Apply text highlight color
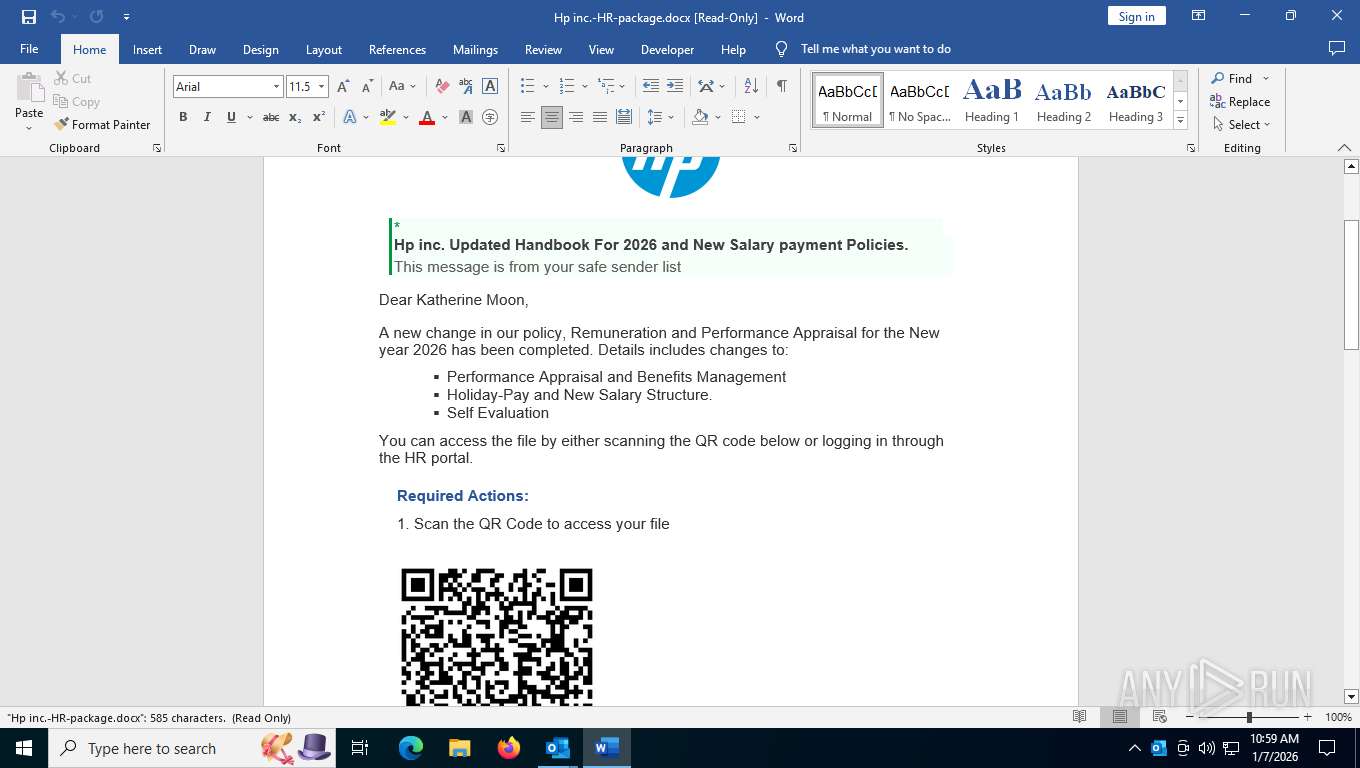Viewport: 1360px width, 768px height. click(388, 117)
